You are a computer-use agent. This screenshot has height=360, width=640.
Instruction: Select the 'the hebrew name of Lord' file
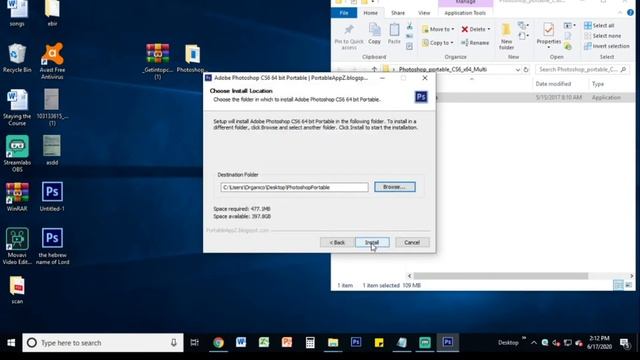[52, 246]
